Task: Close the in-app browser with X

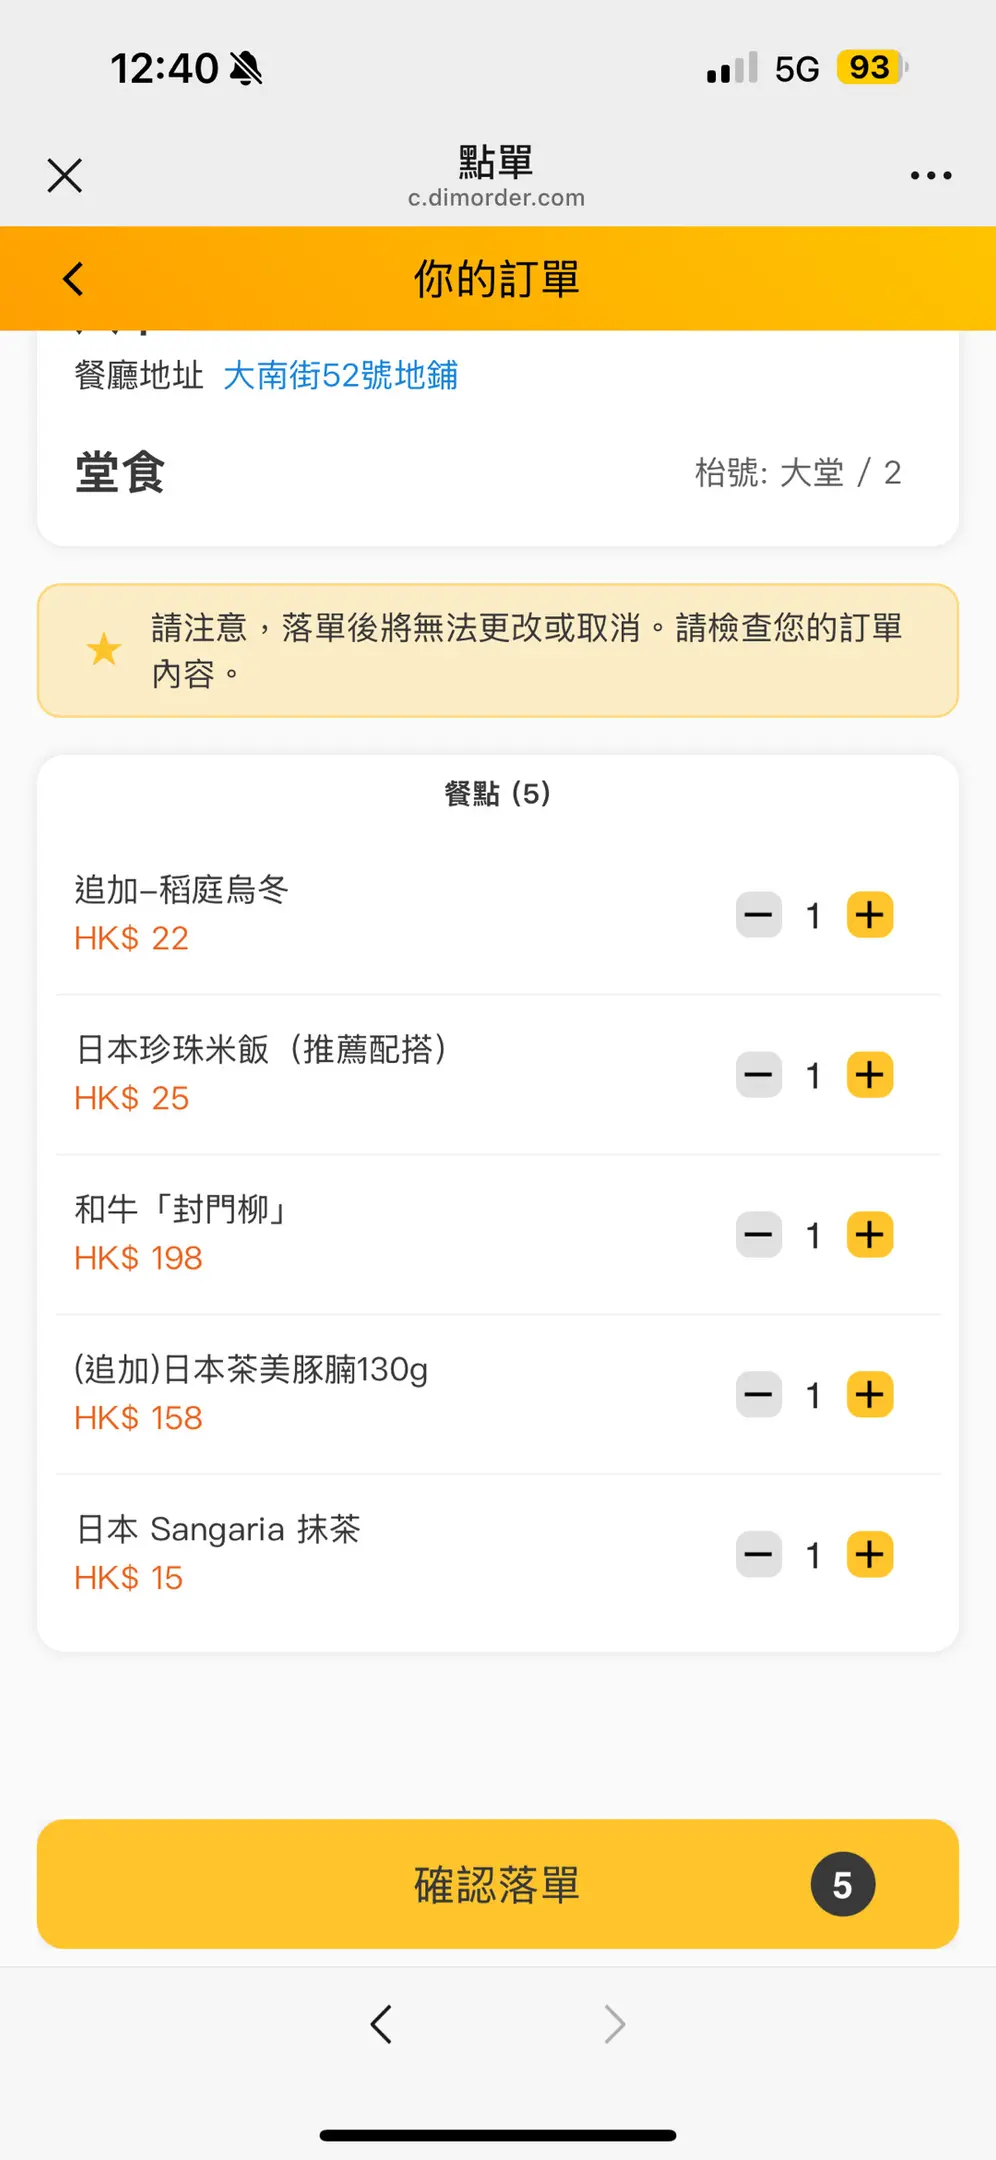Action: [x=65, y=175]
